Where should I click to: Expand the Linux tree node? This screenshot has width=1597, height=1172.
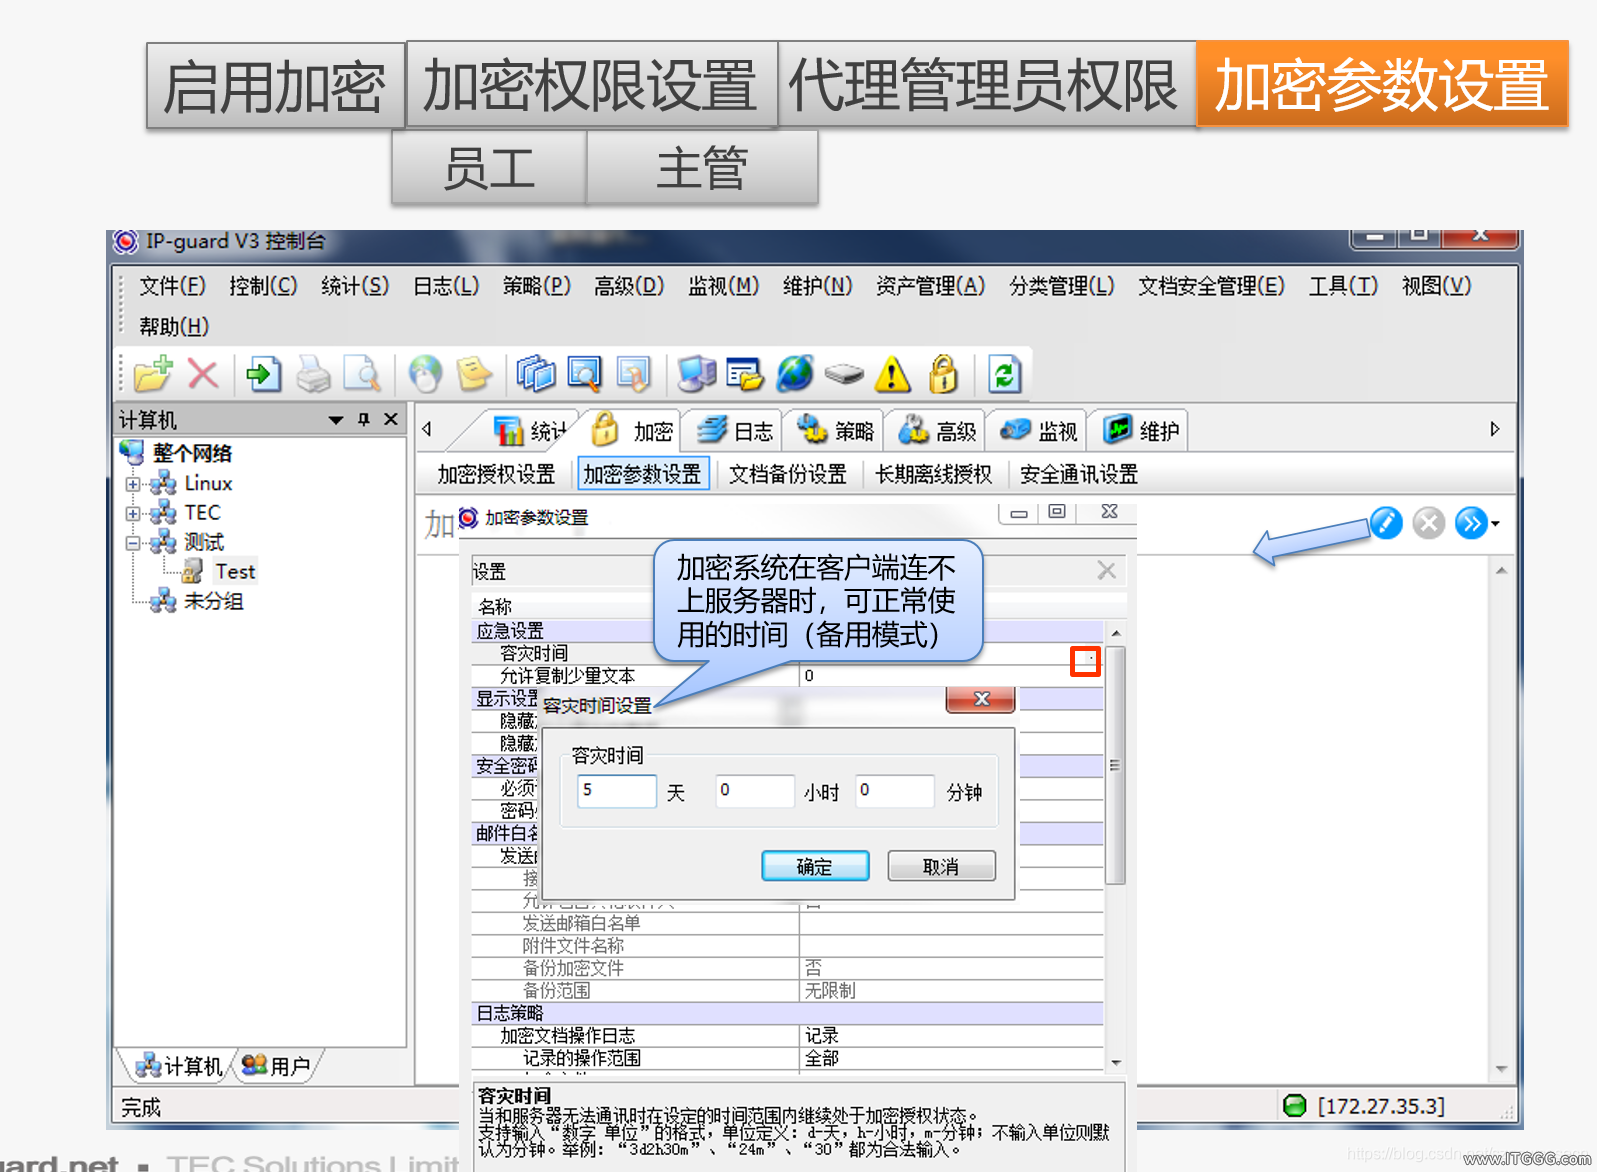(132, 484)
